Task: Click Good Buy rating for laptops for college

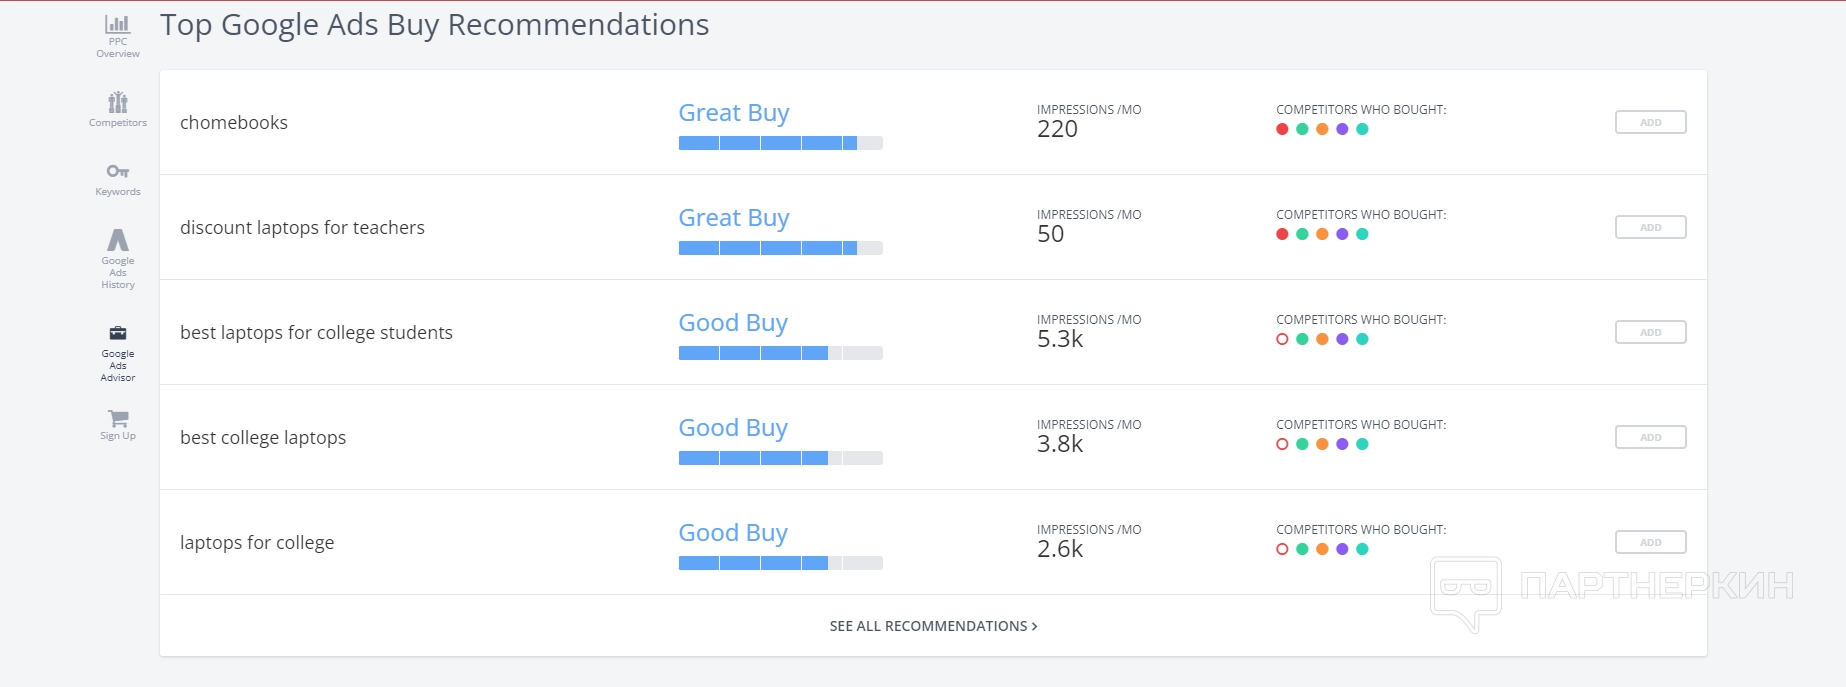Action: click(733, 533)
